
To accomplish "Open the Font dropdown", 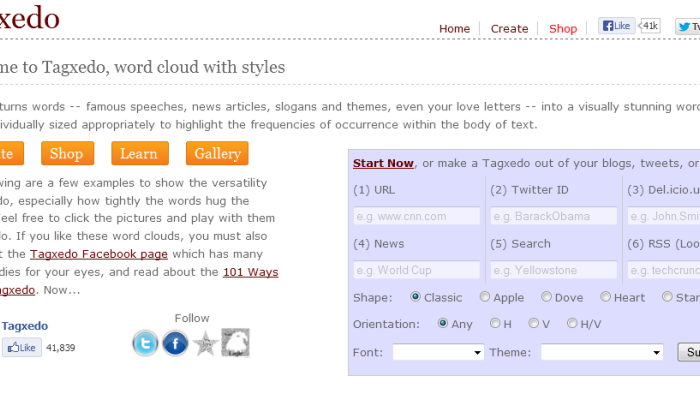I will pyautogui.click(x=438, y=352).
